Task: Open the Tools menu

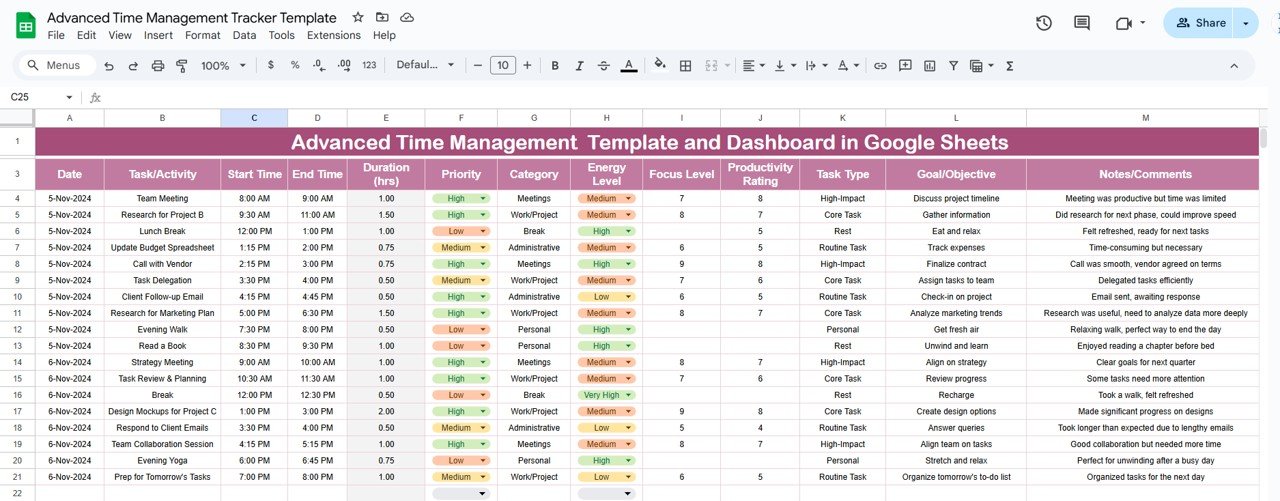Action: [x=282, y=35]
